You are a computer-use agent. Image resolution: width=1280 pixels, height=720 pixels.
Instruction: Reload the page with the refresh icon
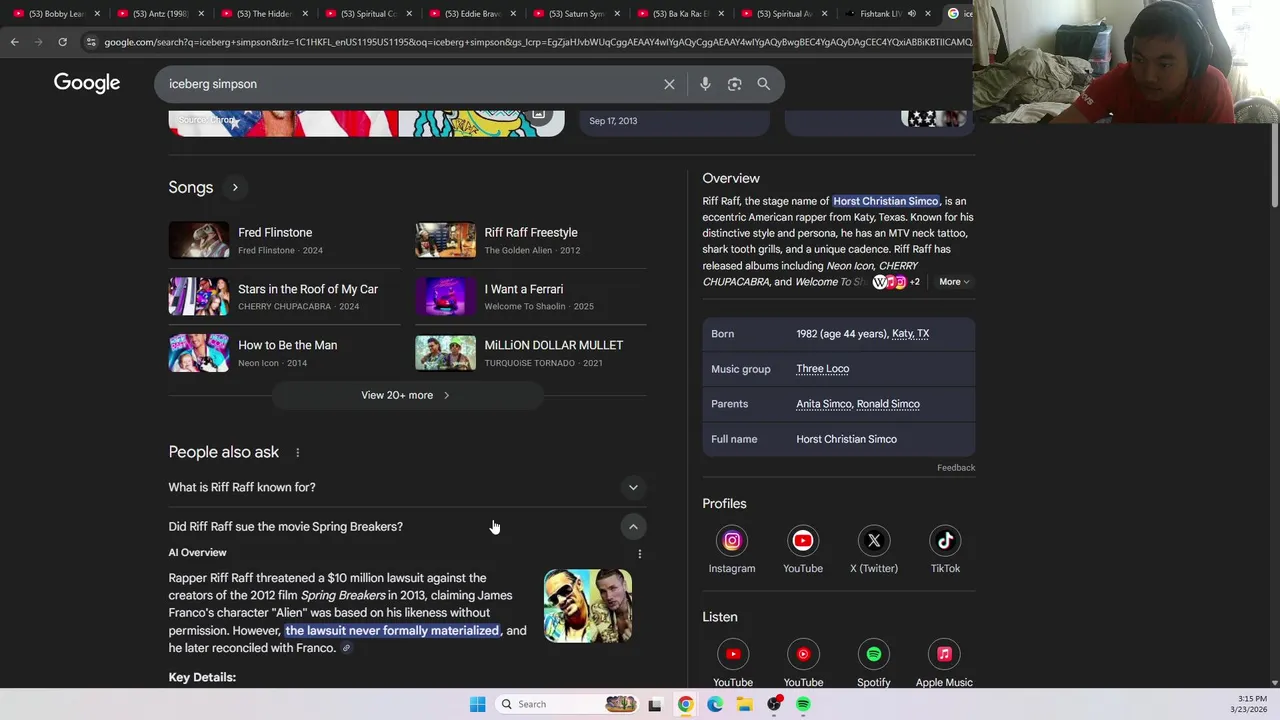point(62,42)
